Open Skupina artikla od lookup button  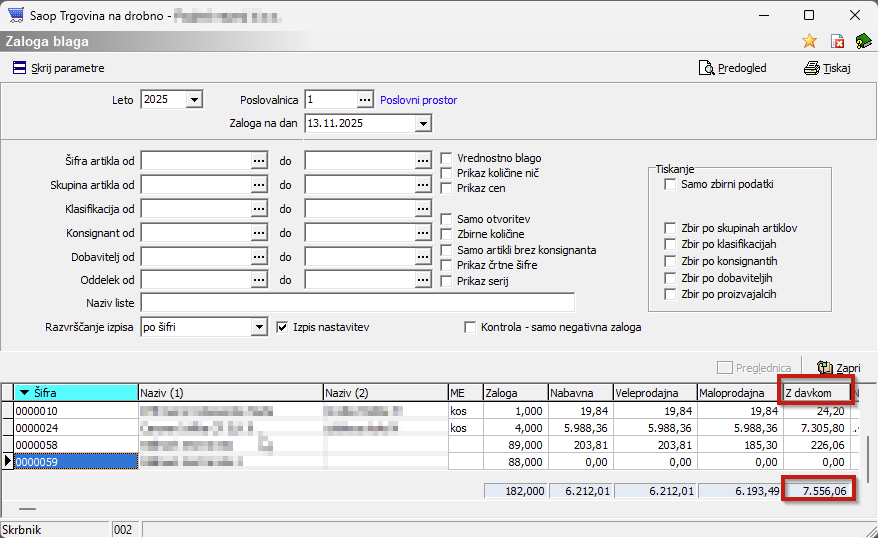[x=258, y=185]
